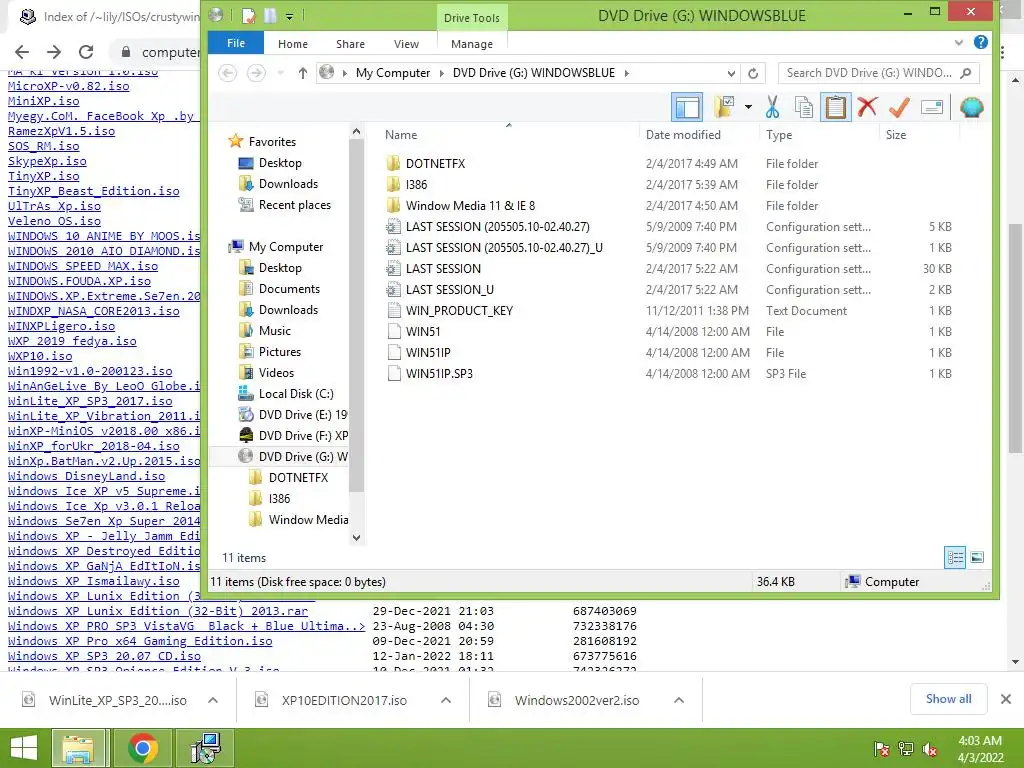Open the folder options dropdown arrow
Screen dimensions: 1024x768
click(x=748, y=107)
